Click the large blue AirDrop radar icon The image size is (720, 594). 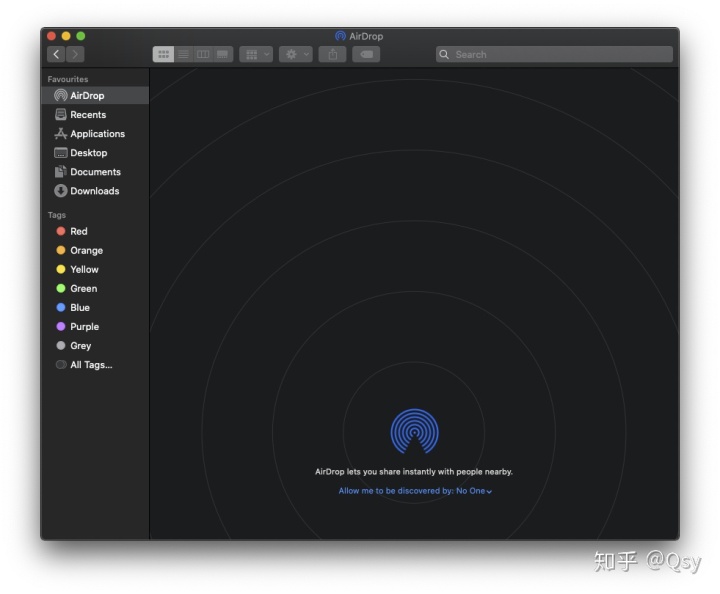415,431
